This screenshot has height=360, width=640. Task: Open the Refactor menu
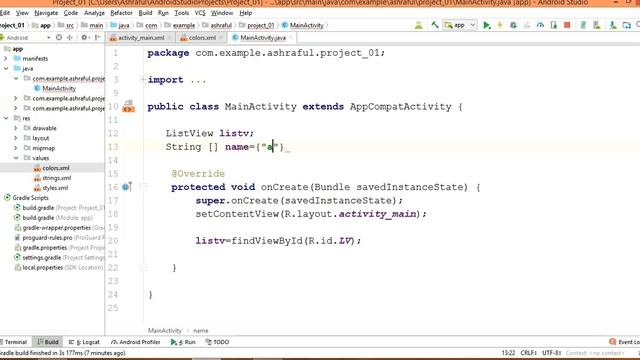[x=121, y=13]
